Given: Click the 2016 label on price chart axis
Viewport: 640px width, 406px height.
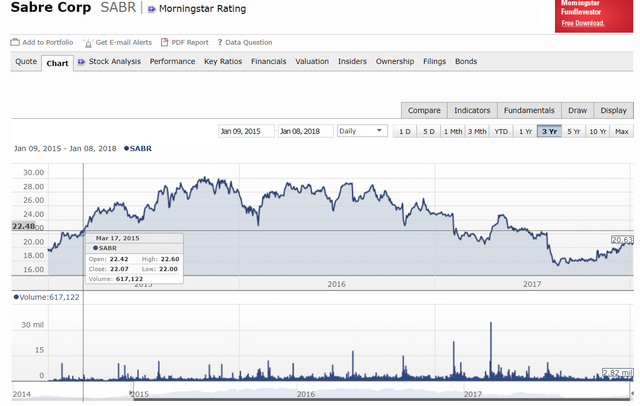Looking at the screenshot, I should (336, 284).
